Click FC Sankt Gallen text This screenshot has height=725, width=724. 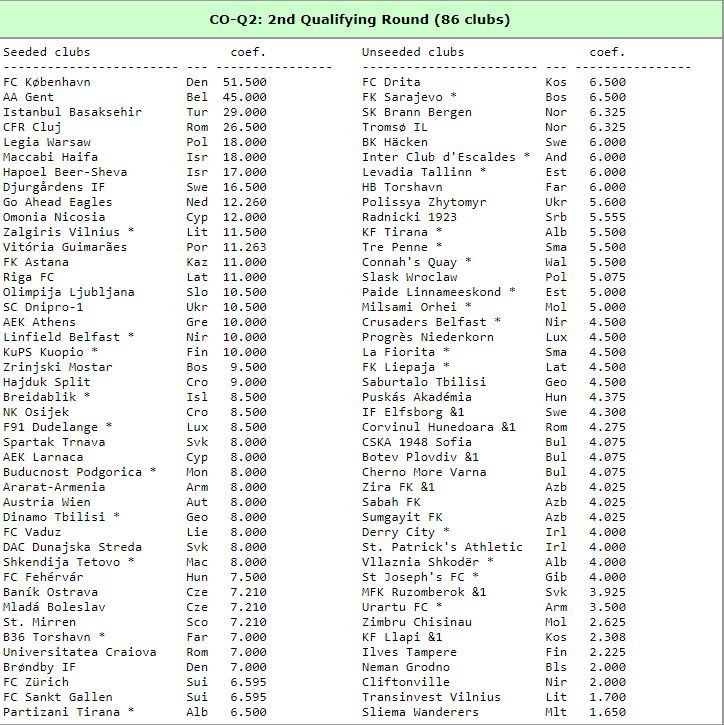[57, 697]
